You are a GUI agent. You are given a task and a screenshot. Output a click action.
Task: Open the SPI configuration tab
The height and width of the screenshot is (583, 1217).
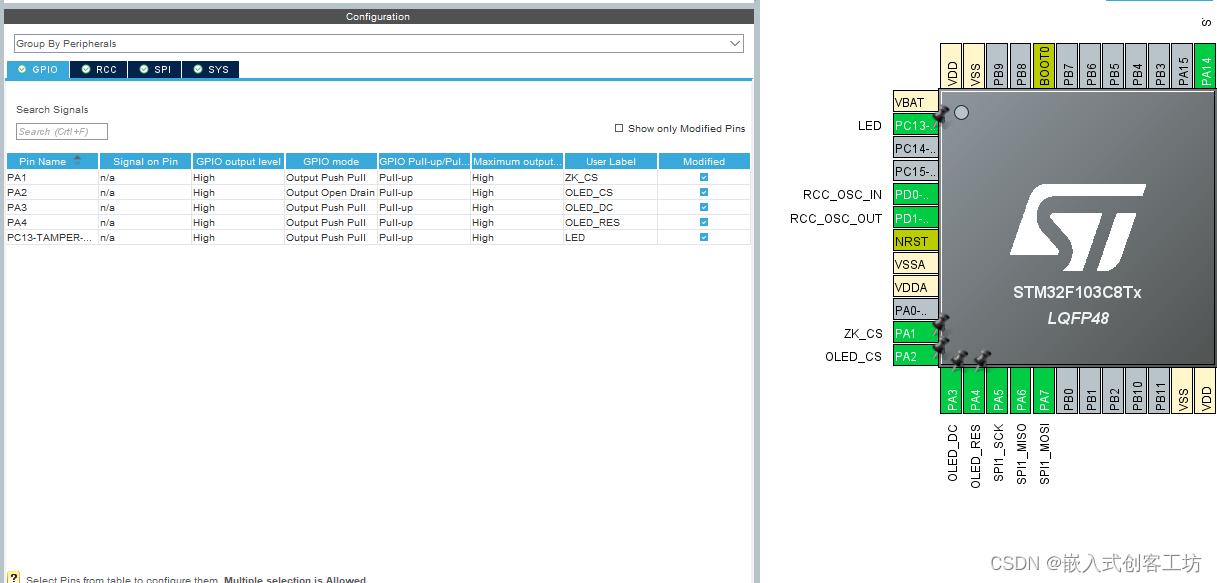pos(155,70)
